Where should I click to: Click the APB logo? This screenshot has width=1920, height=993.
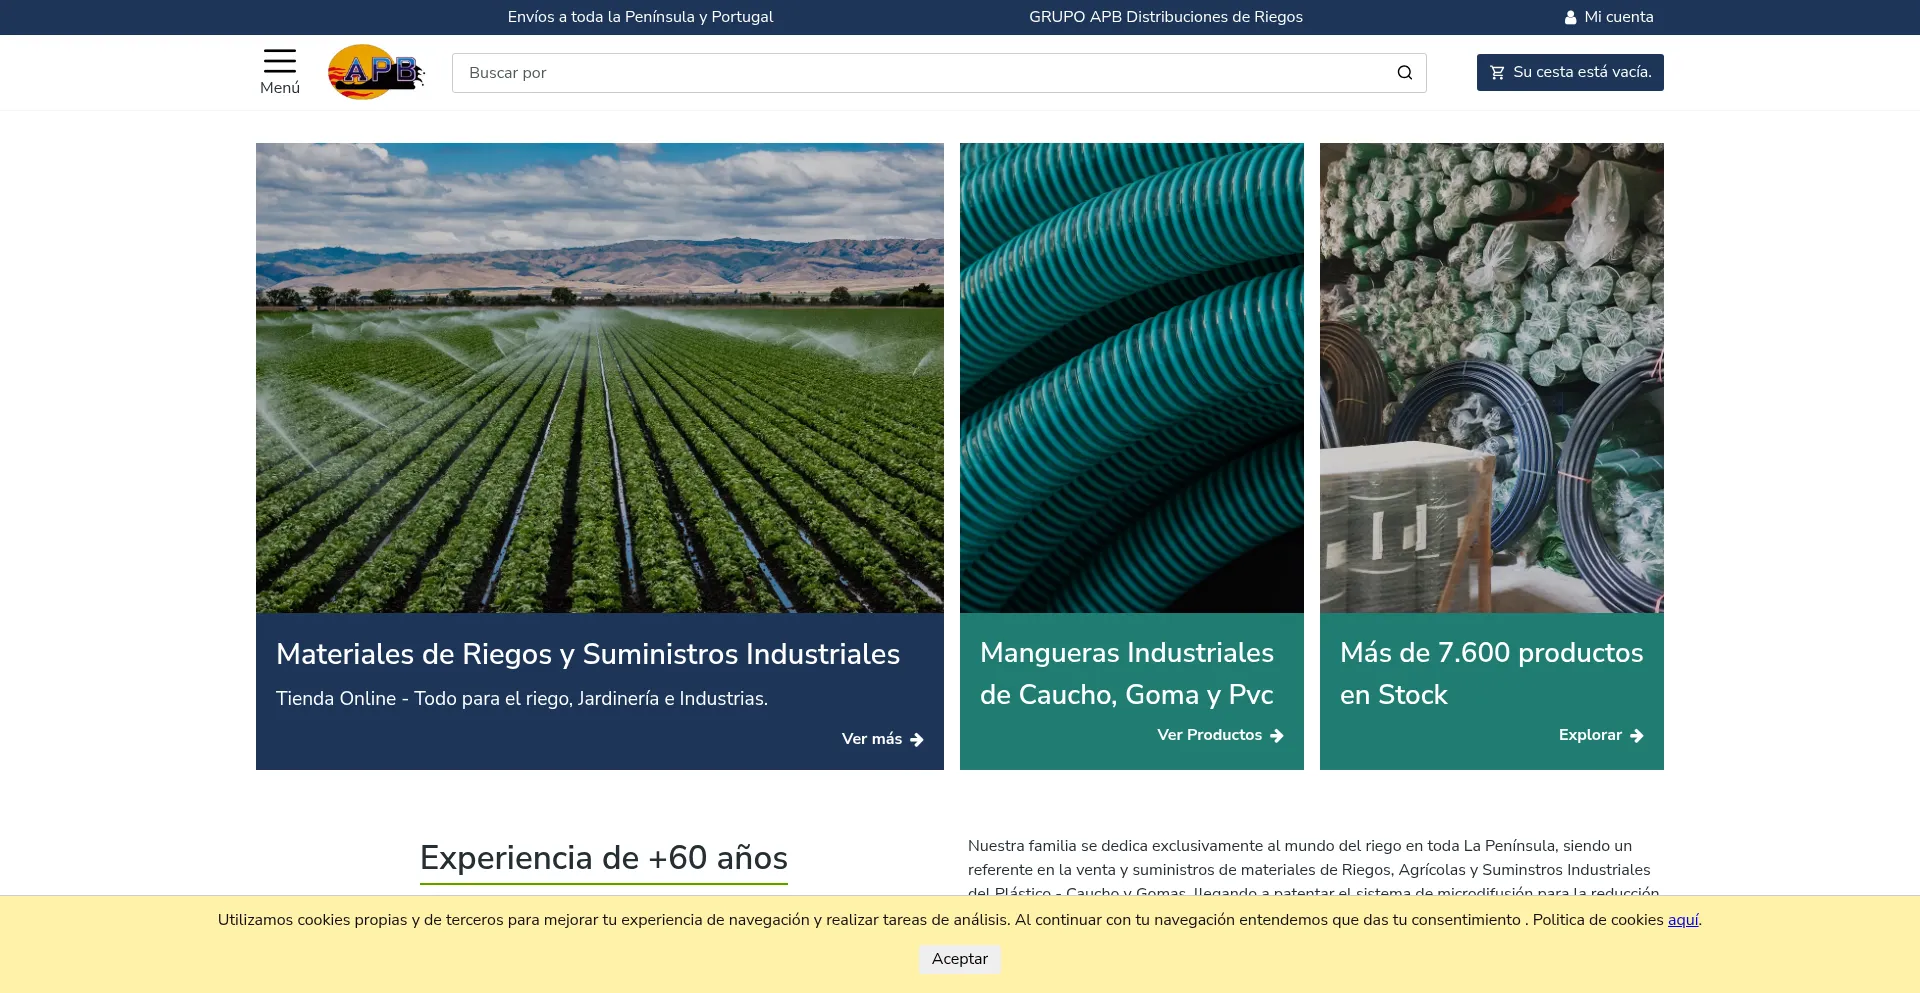coord(376,72)
